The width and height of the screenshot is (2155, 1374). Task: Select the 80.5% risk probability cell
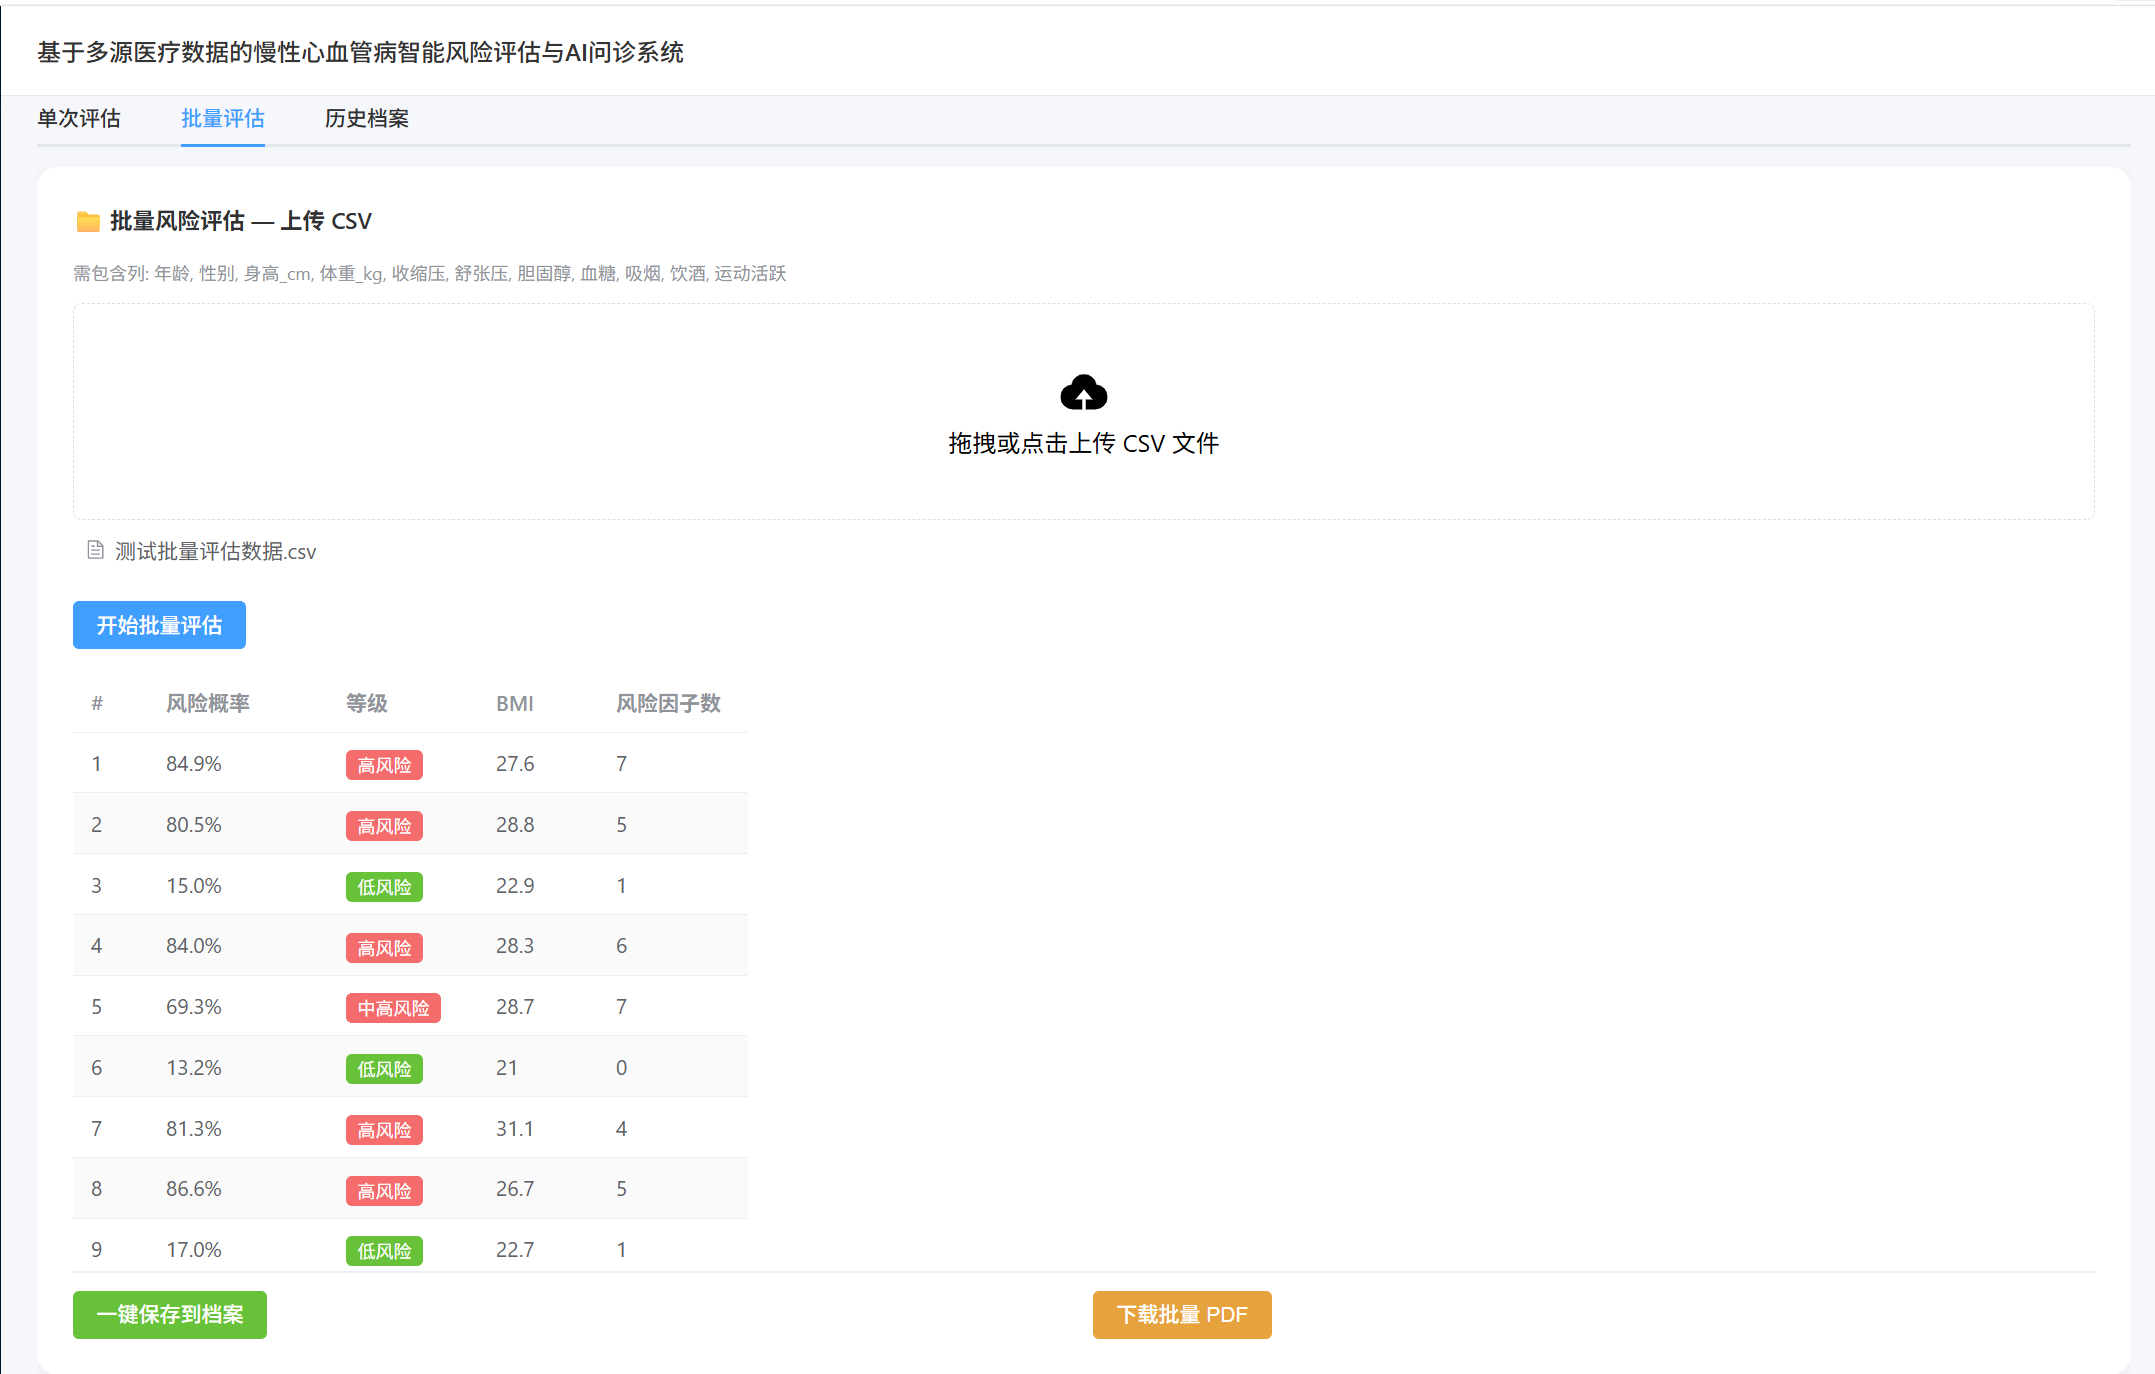pos(194,825)
